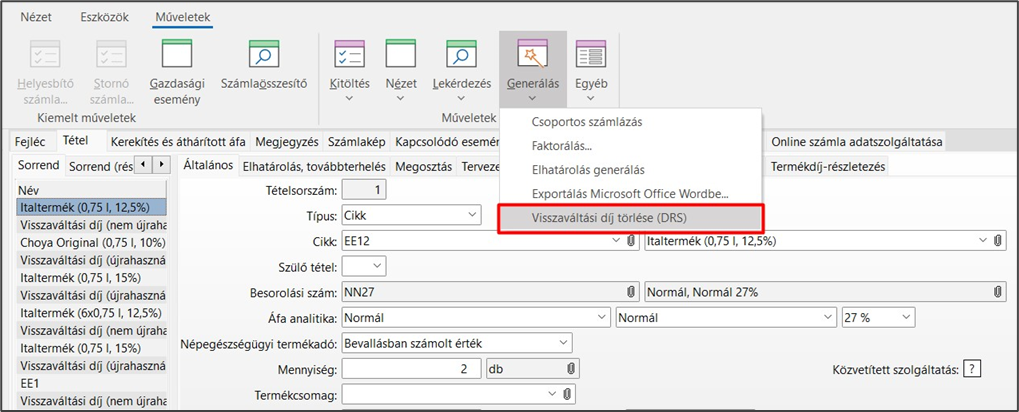Image resolution: width=1019 pixels, height=412 pixels.
Task: Open the Típus Cikk dropdown
Action: coord(471,215)
